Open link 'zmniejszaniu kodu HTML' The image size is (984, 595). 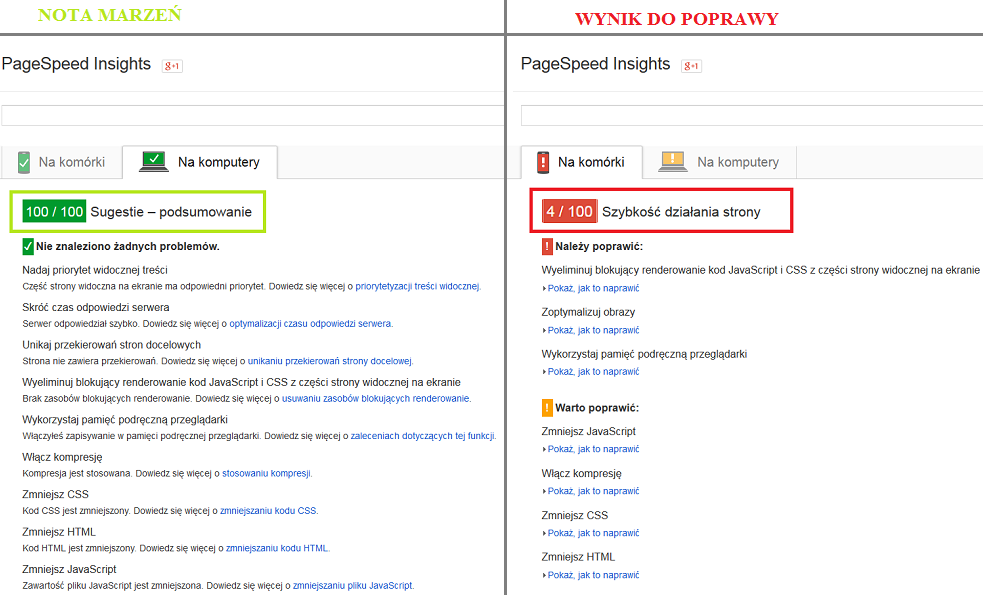pos(277,548)
